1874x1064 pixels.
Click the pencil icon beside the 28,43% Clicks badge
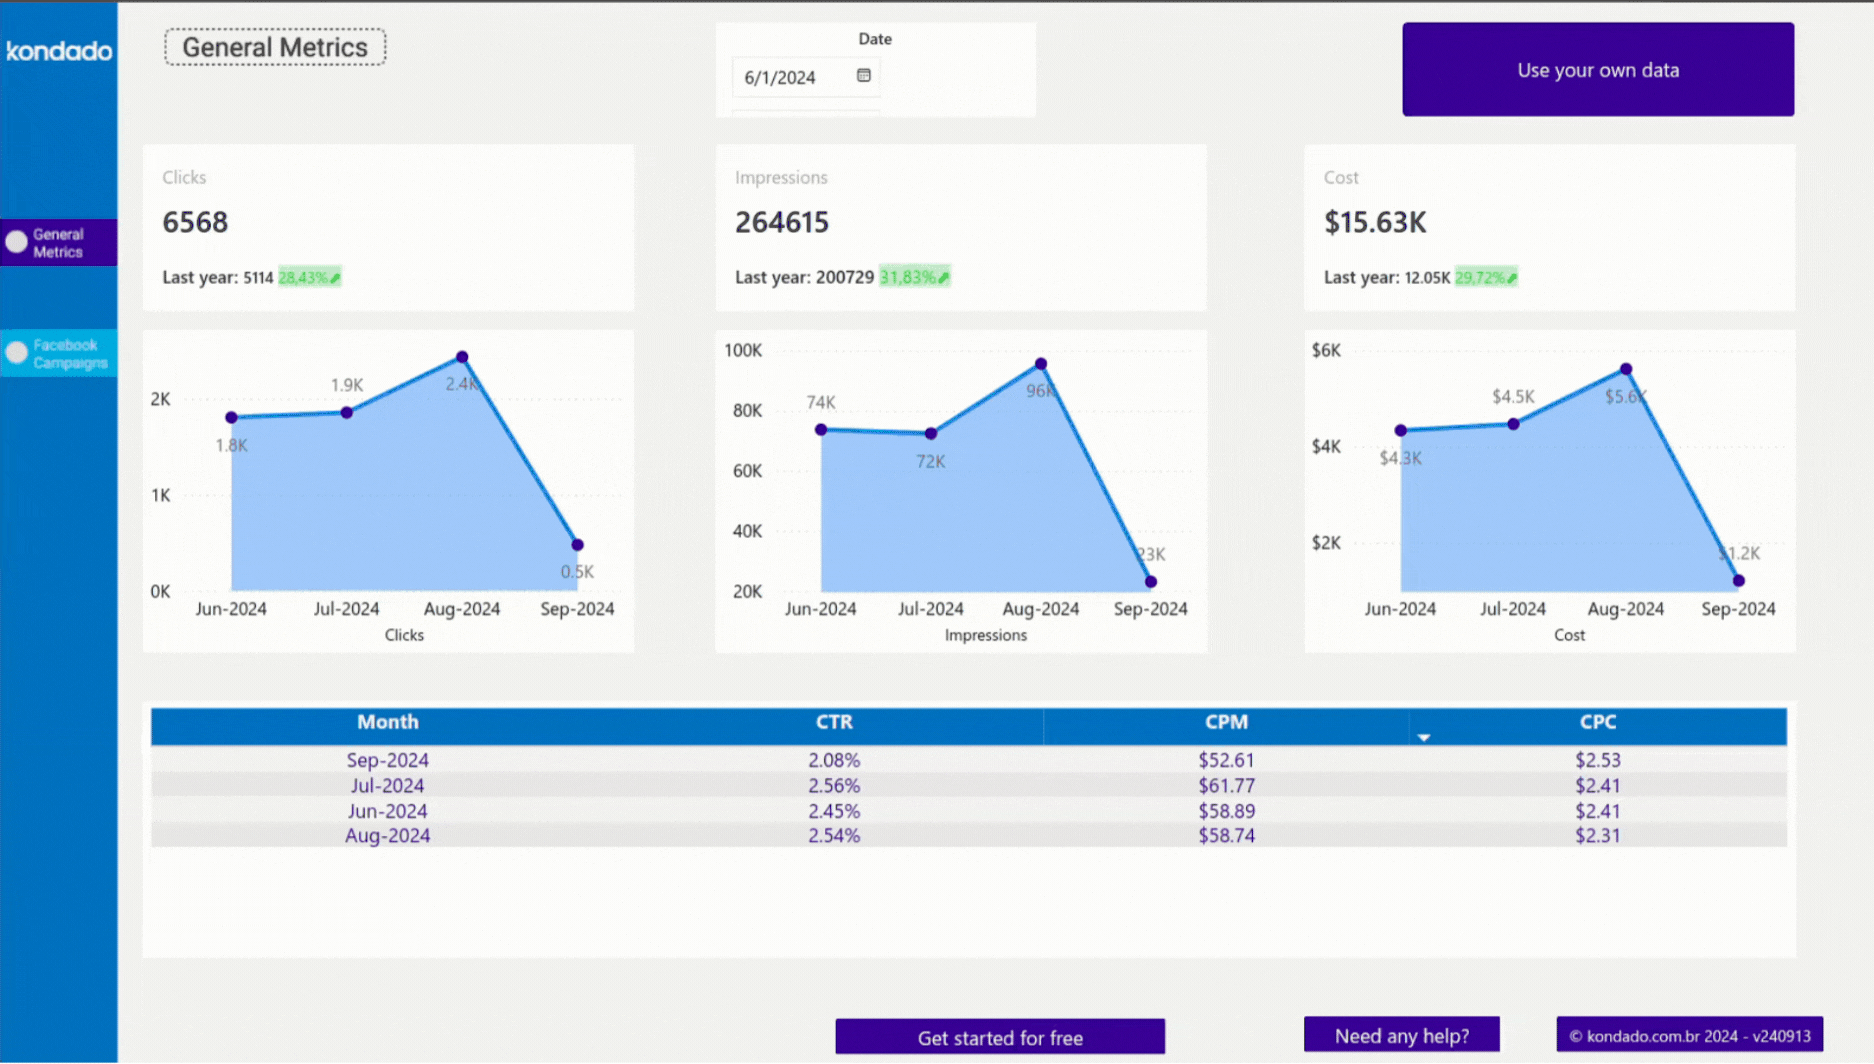(x=334, y=277)
